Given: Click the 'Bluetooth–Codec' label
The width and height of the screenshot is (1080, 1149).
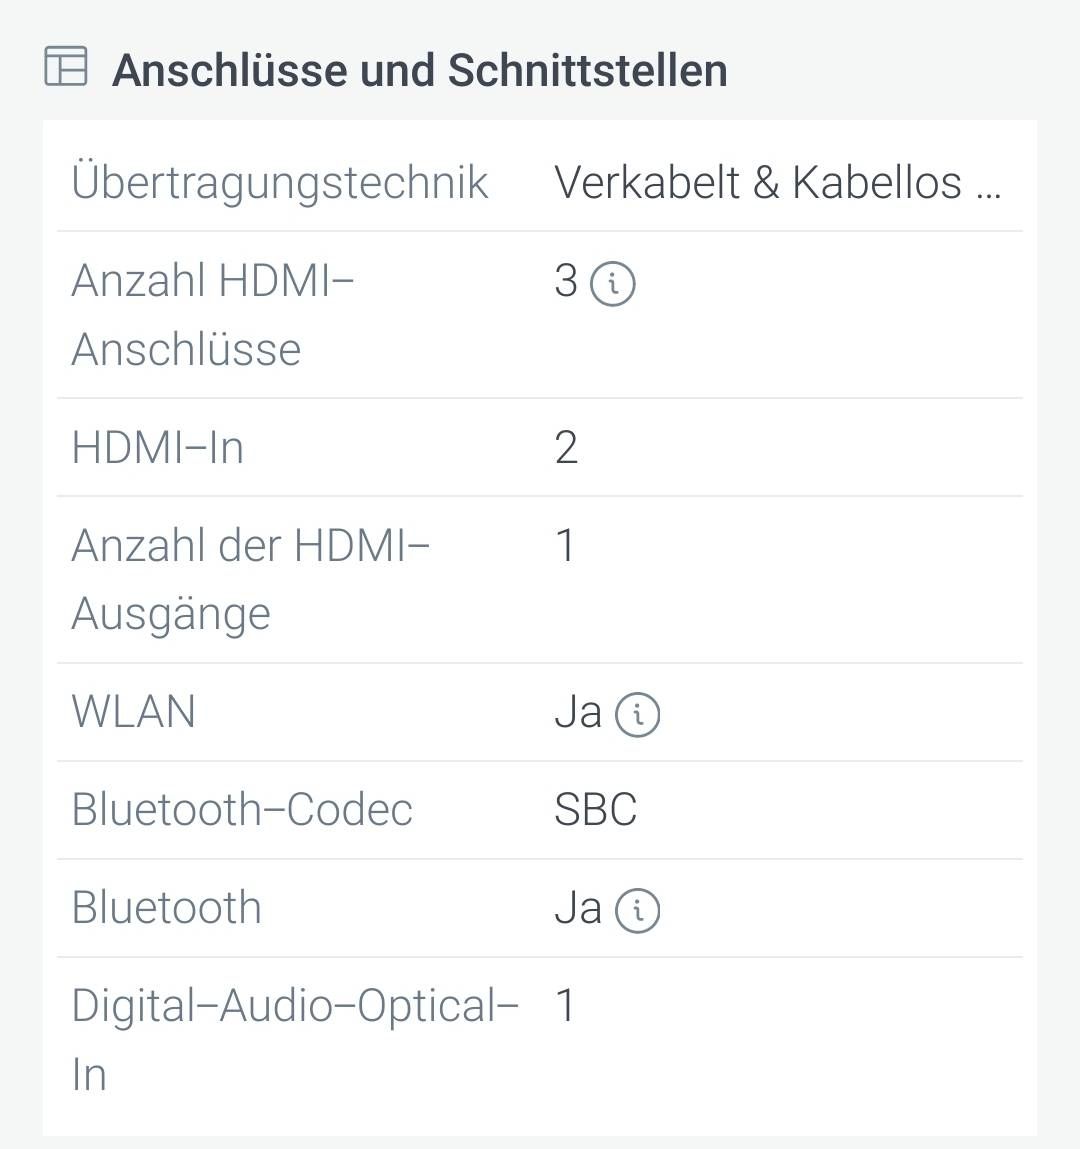Looking at the screenshot, I should coord(242,810).
